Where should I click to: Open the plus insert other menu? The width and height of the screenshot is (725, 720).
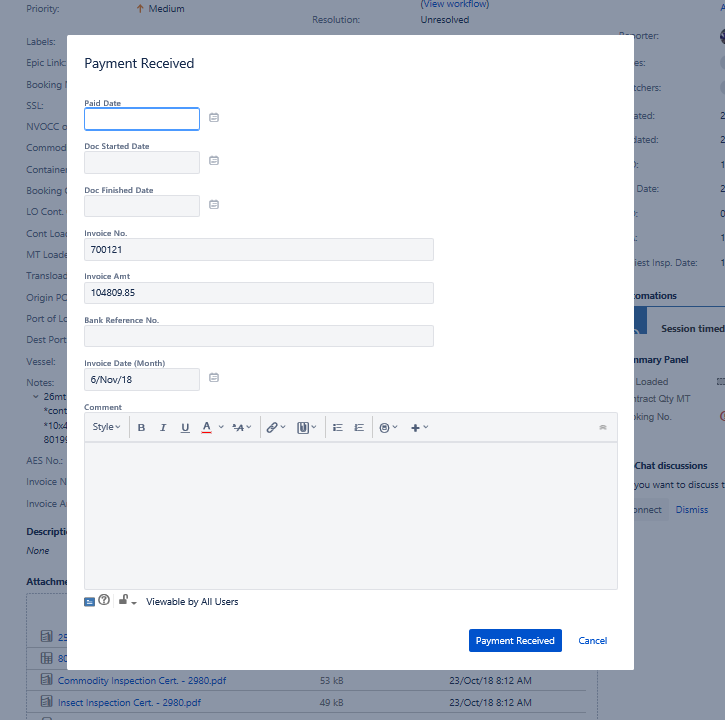(x=419, y=428)
